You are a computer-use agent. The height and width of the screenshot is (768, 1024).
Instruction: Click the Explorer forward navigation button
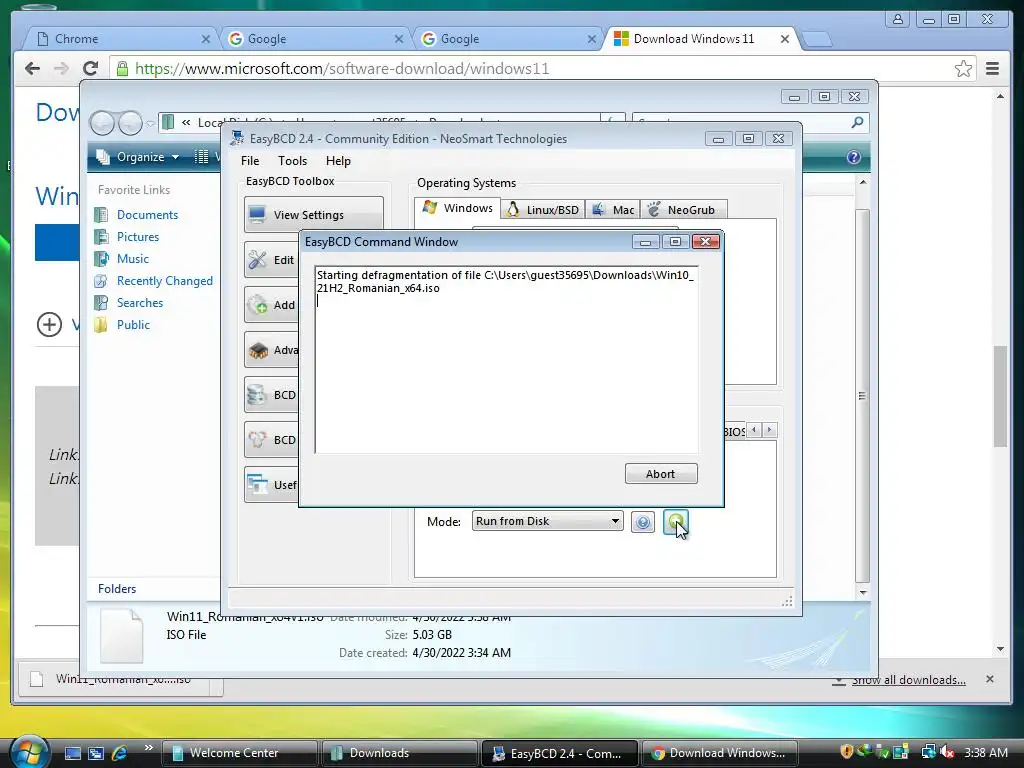tap(131, 123)
